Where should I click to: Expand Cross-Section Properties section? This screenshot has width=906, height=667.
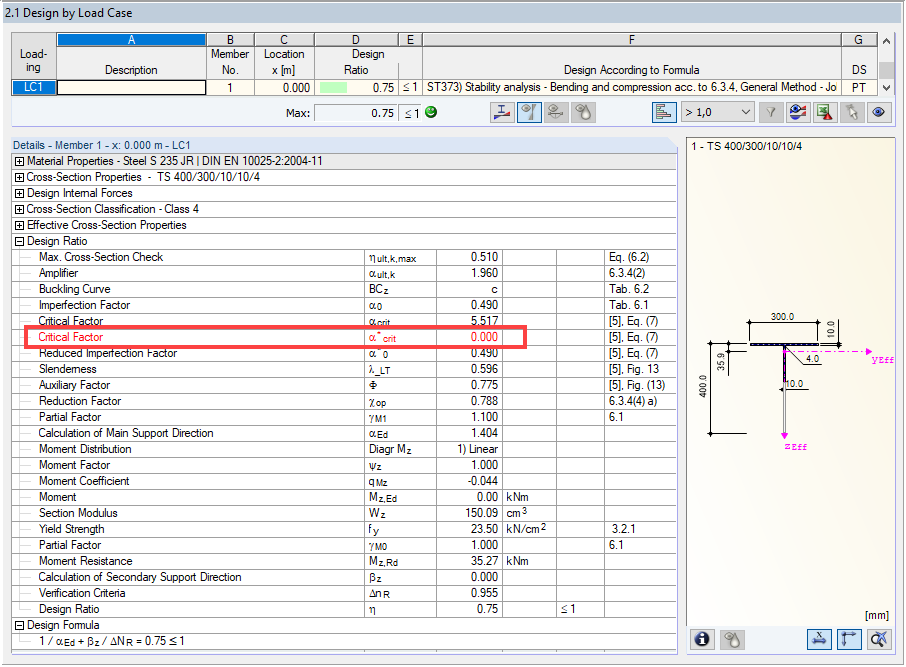click(20, 177)
